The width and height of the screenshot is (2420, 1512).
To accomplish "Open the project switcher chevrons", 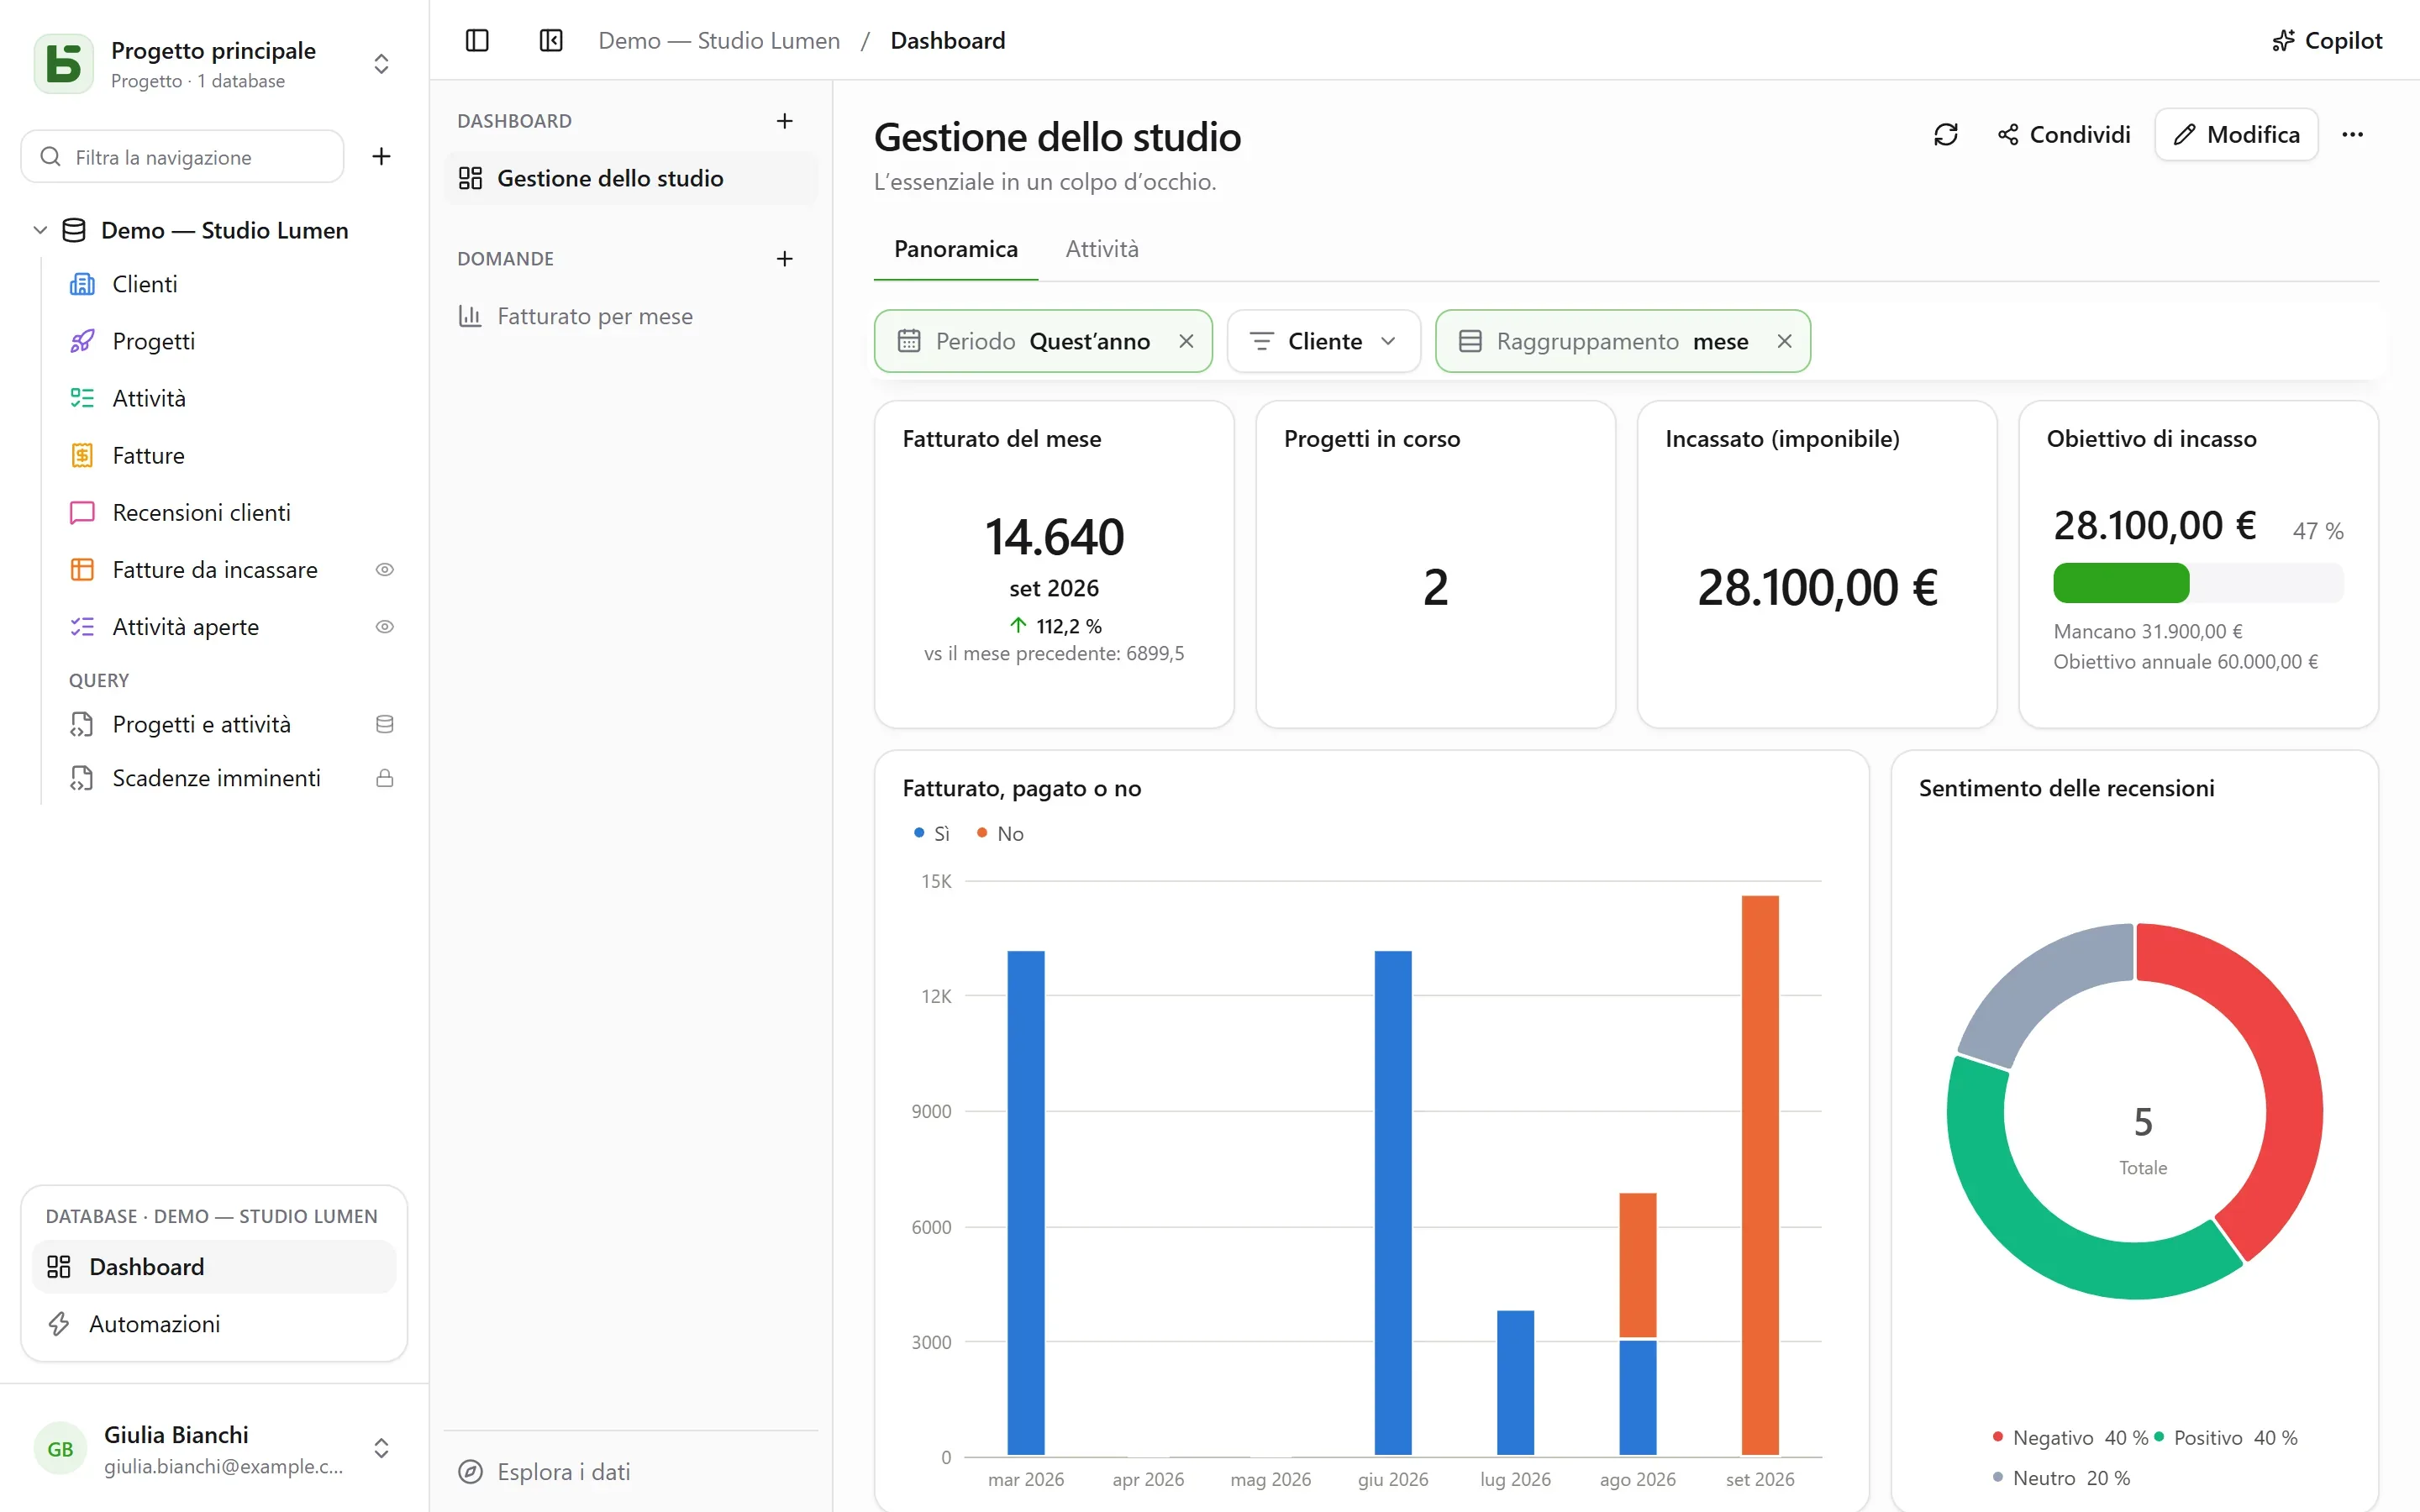I will [x=381, y=64].
